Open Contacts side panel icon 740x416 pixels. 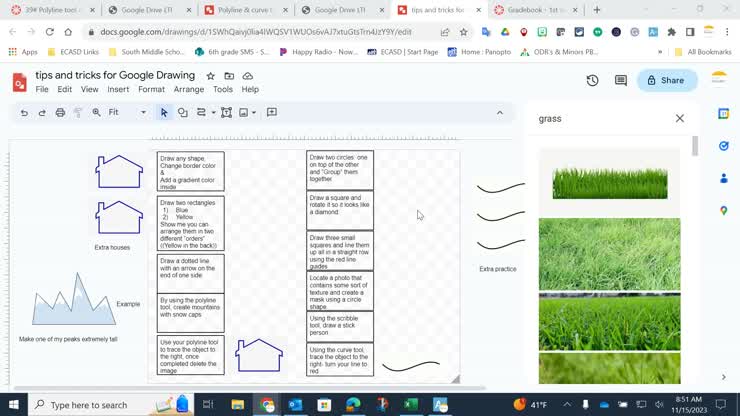click(x=723, y=178)
